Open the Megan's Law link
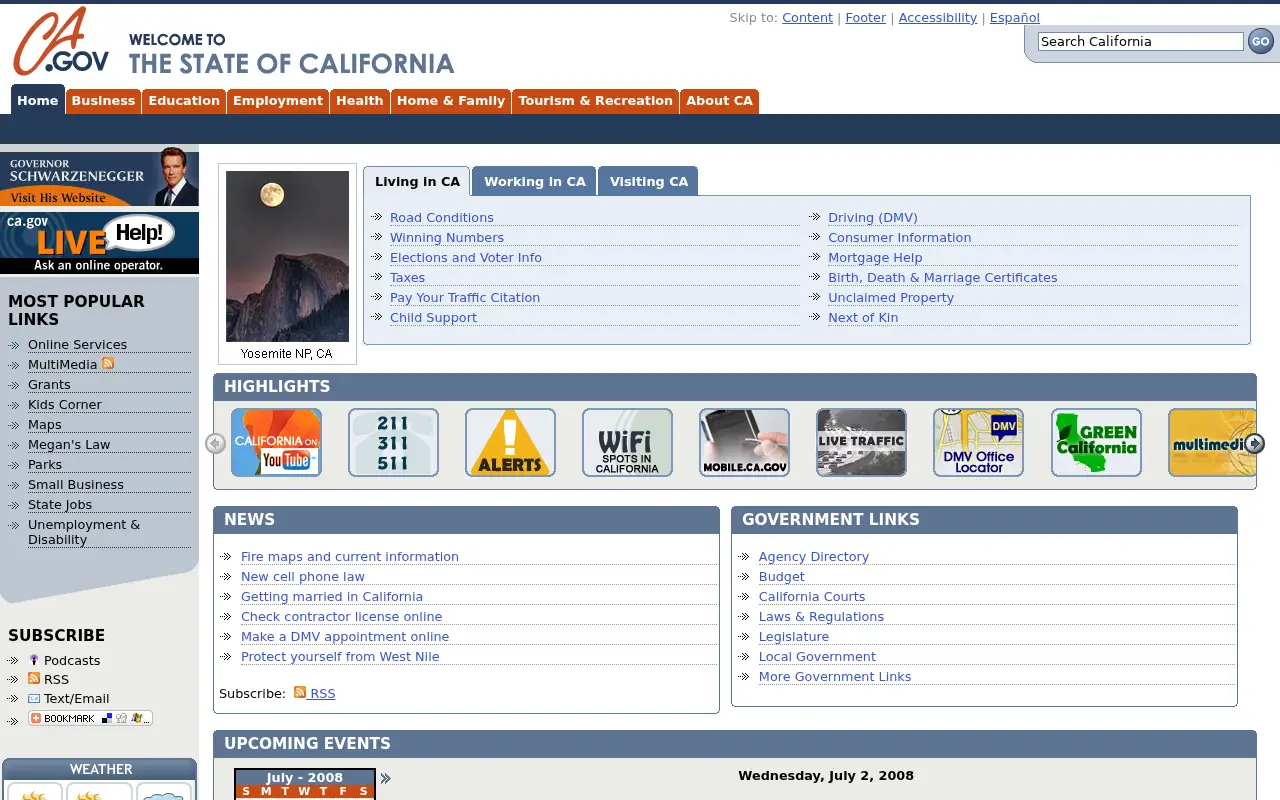The image size is (1280, 800). [x=69, y=444]
